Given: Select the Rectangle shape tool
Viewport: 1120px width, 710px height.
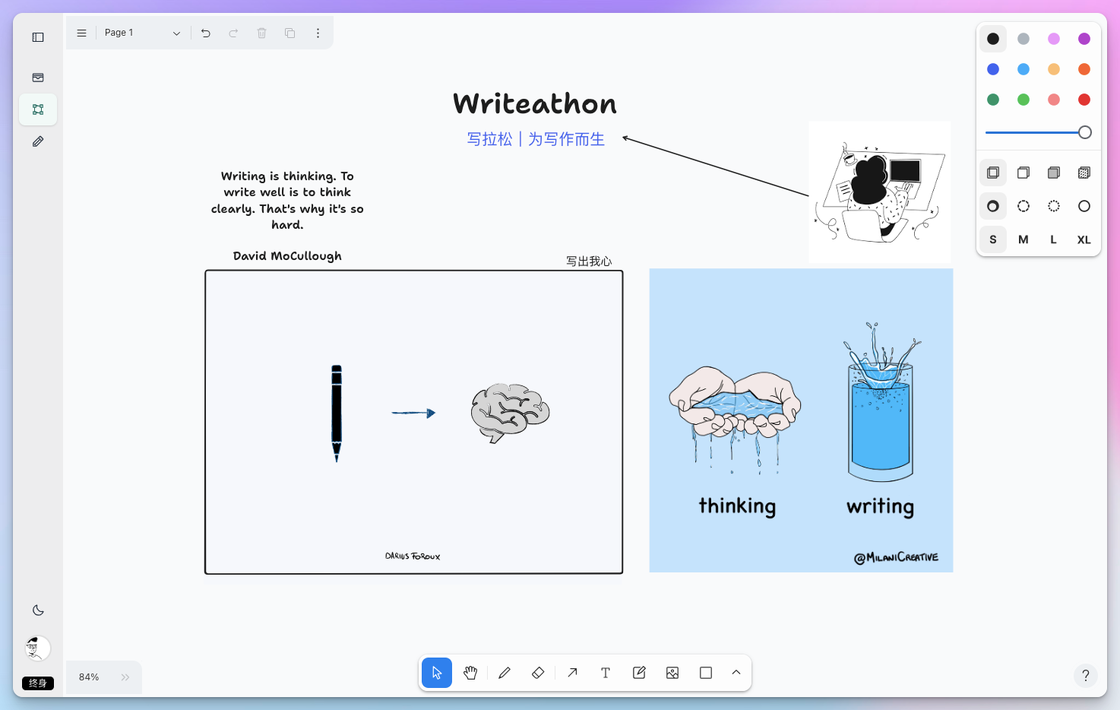Looking at the screenshot, I should pyautogui.click(x=706, y=673).
